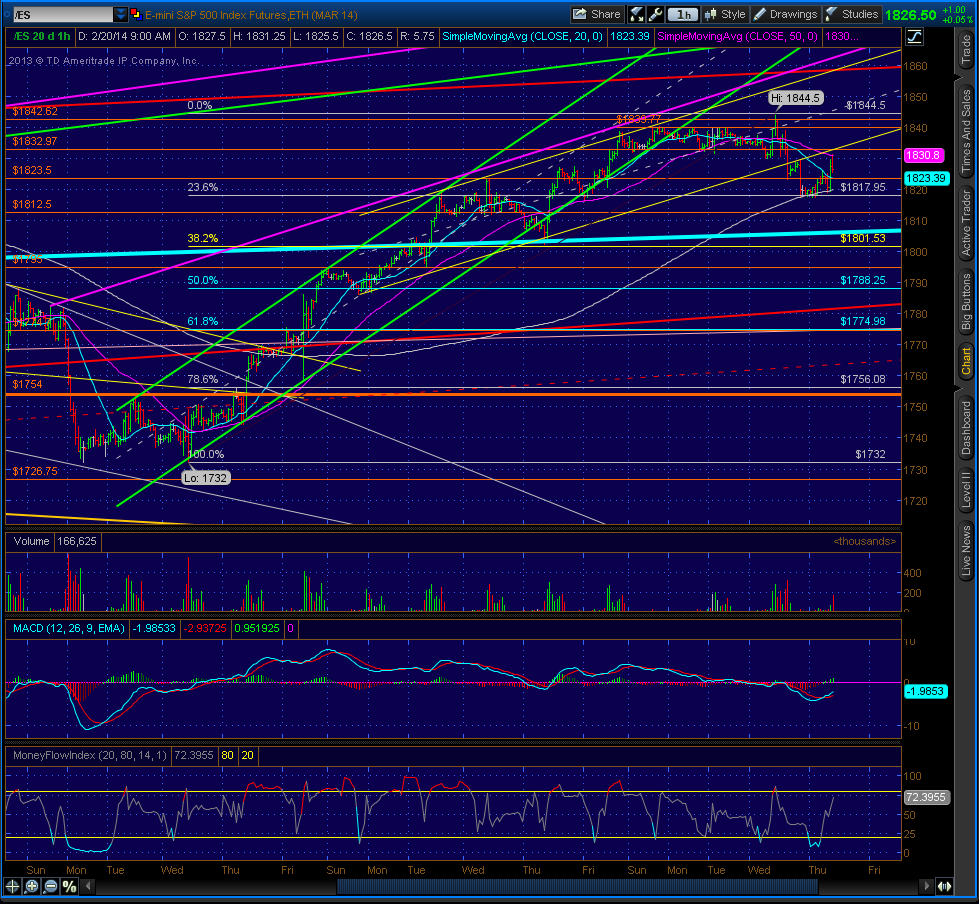Image resolution: width=979 pixels, height=904 pixels.
Task: Click the 20 oversold value in MoneyFlowIndex header
Action: click(247, 755)
